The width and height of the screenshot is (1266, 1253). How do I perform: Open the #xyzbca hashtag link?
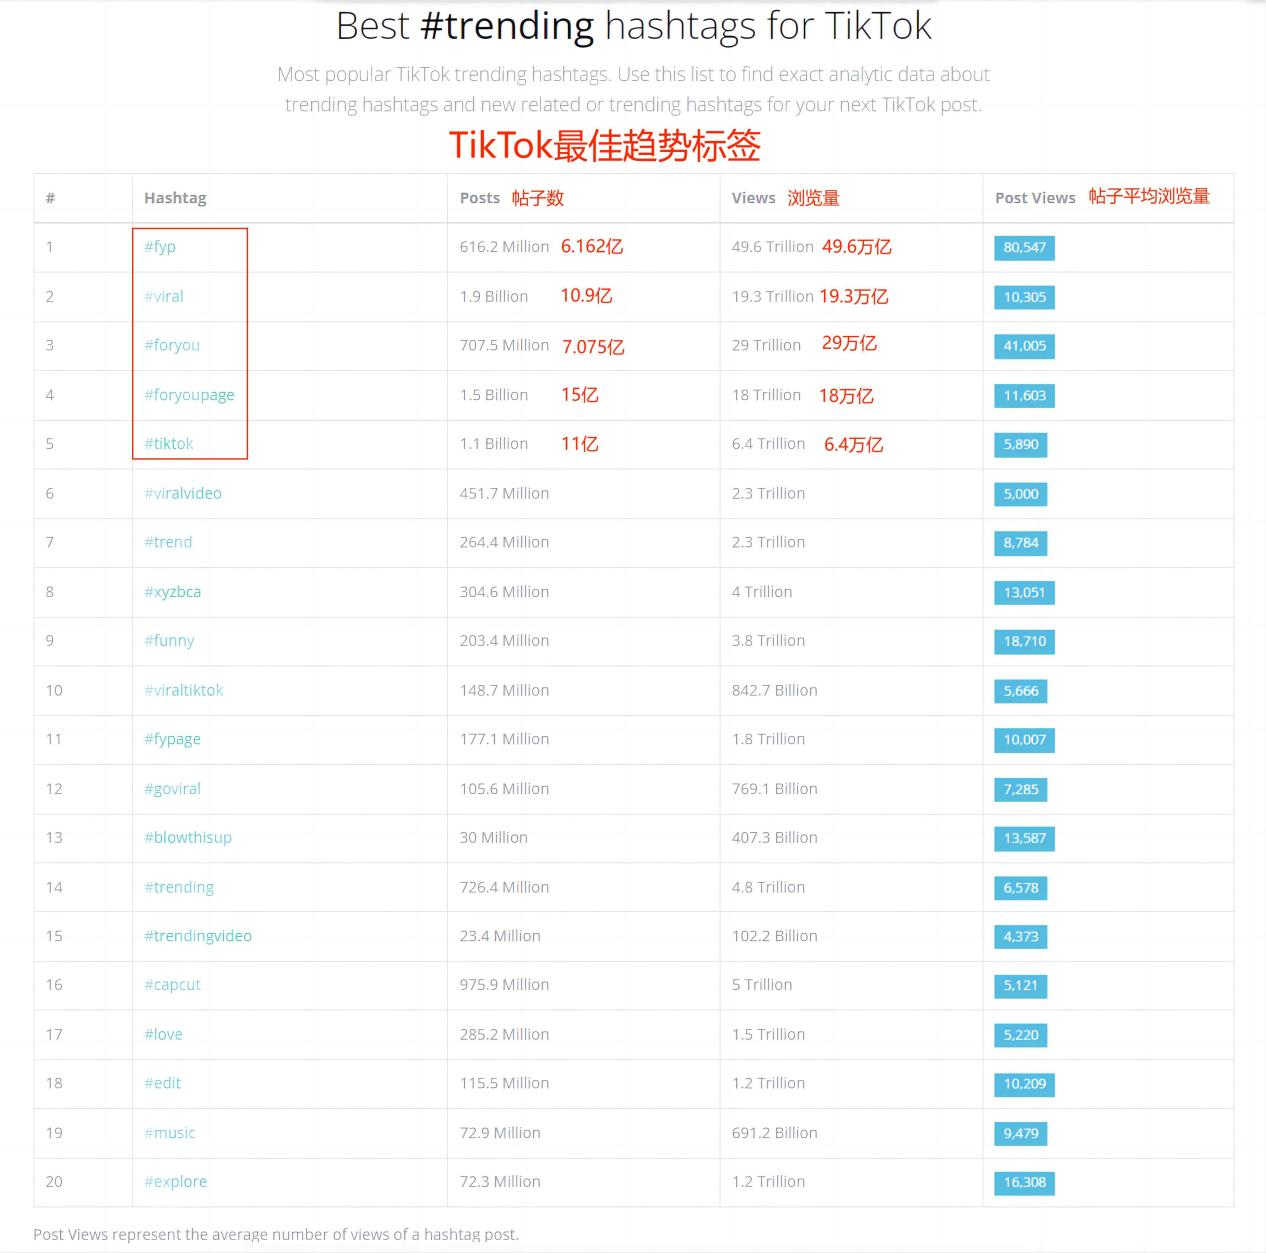[x=172, y=592]
